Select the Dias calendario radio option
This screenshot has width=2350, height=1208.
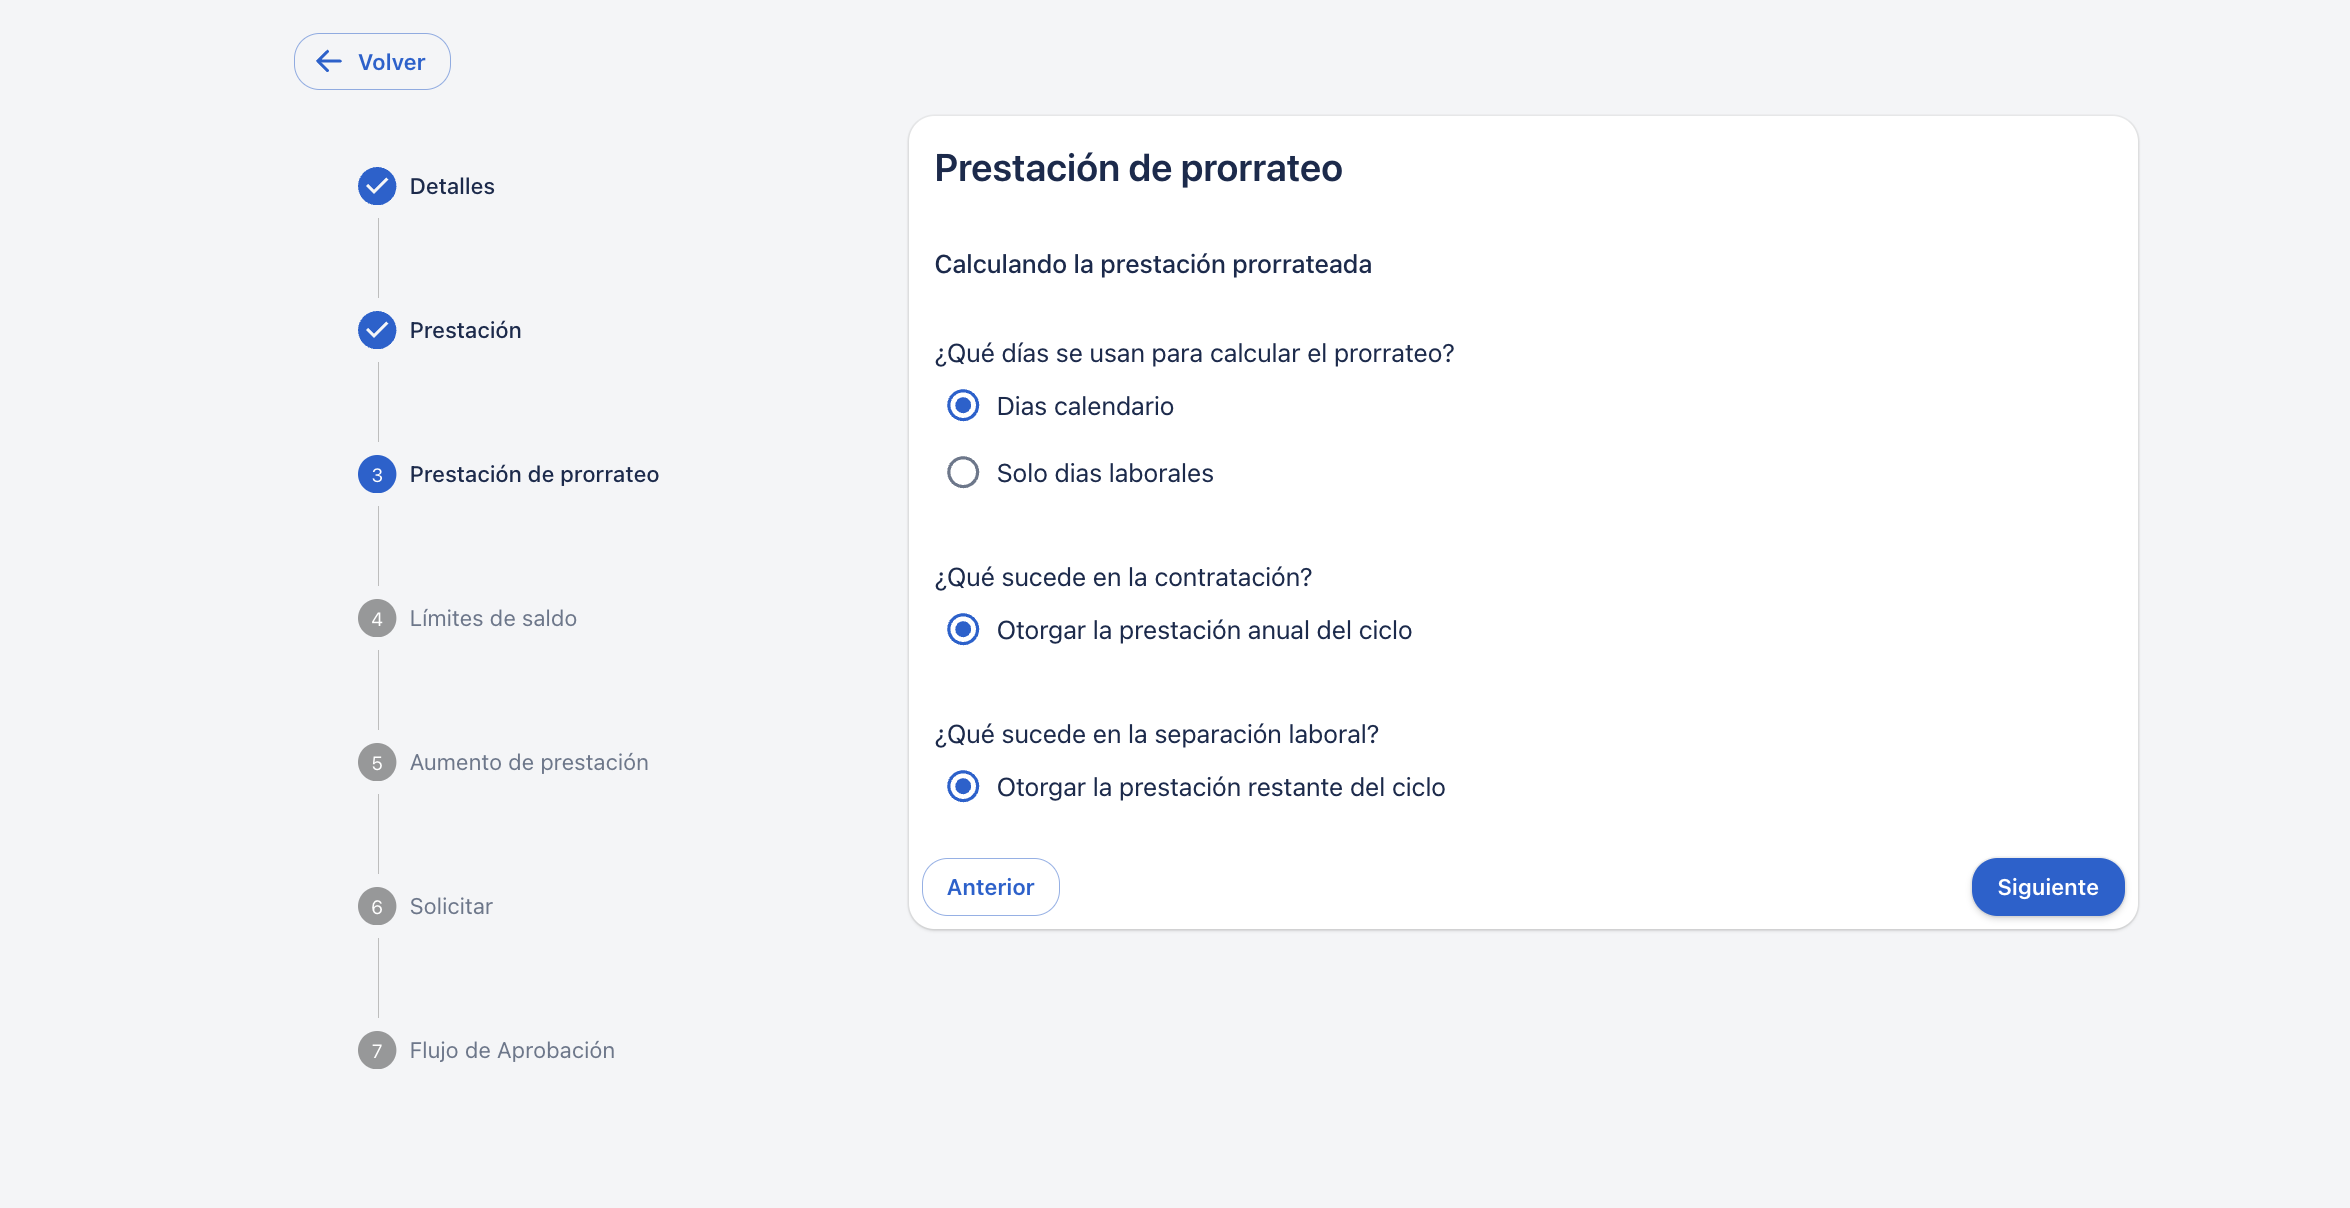[963, 406]
